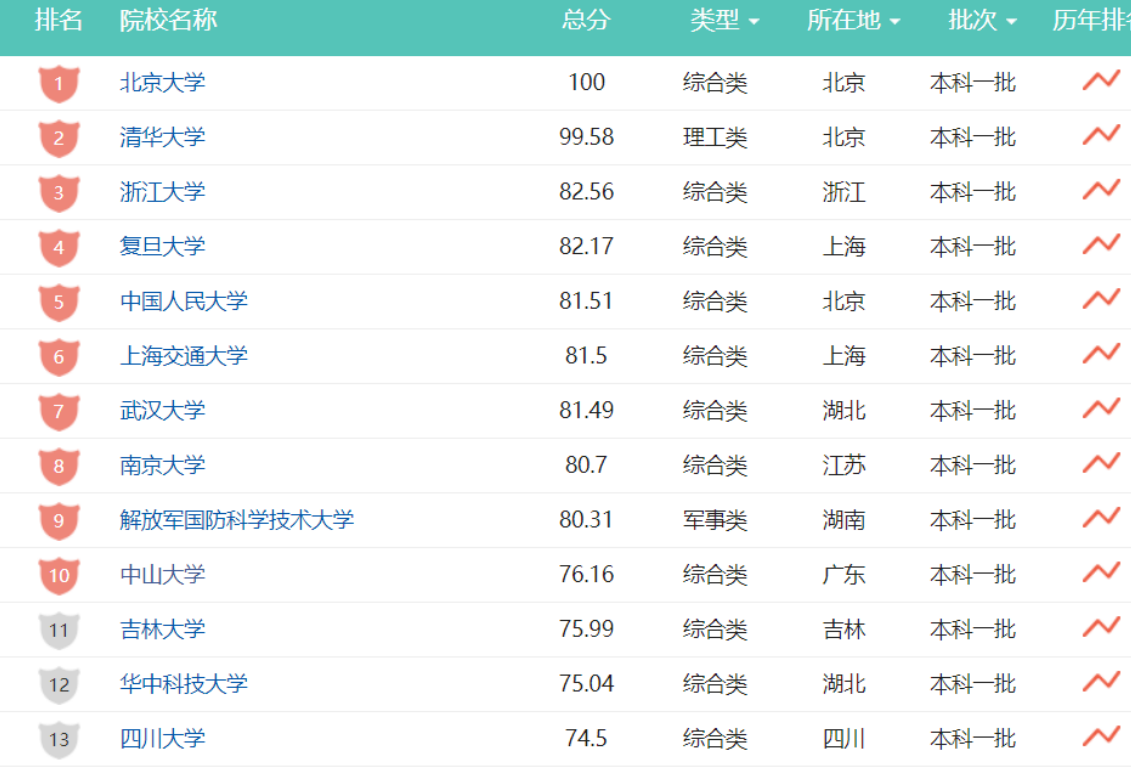Open the 上海交通大学 link
This screenshot has height=770, width=1131.
[x=184, y=355]
